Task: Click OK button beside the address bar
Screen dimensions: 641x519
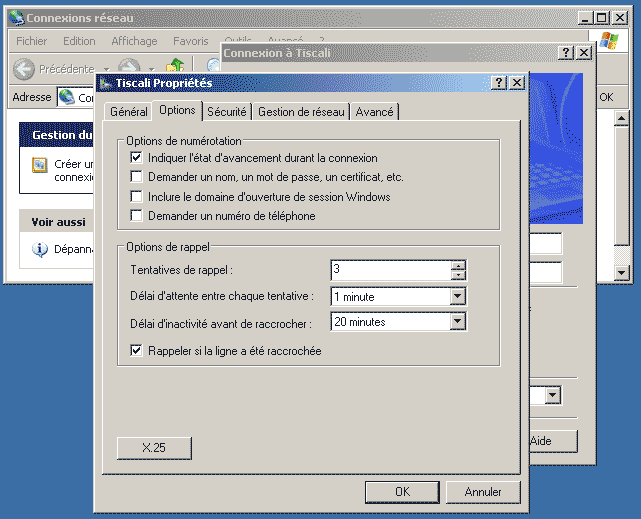Action: point(606,97)
